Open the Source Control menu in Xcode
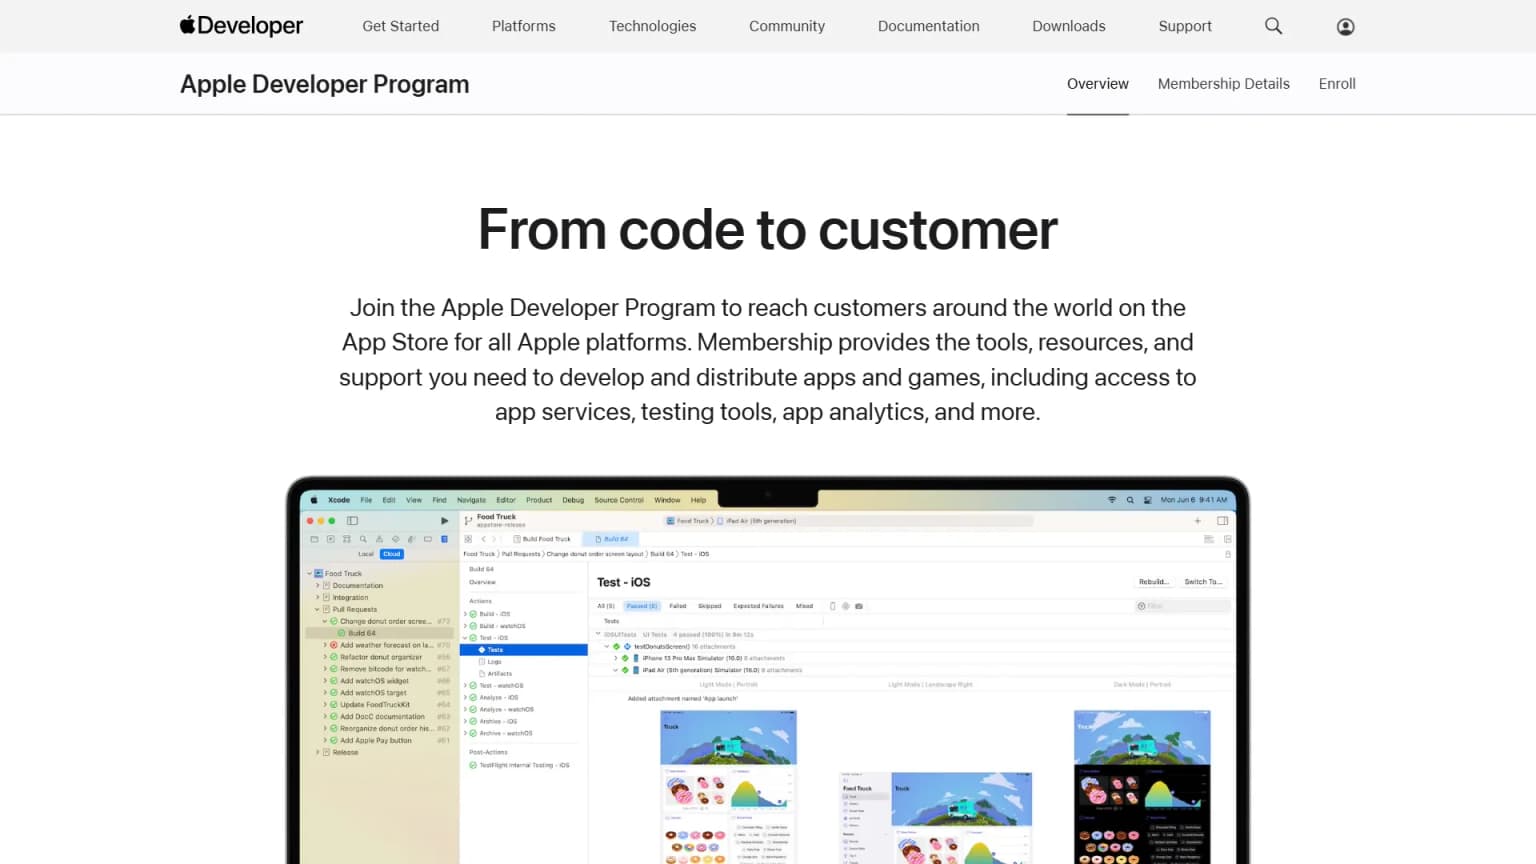The height and width of the screenshot is (864, 1536). coord(619,500)
